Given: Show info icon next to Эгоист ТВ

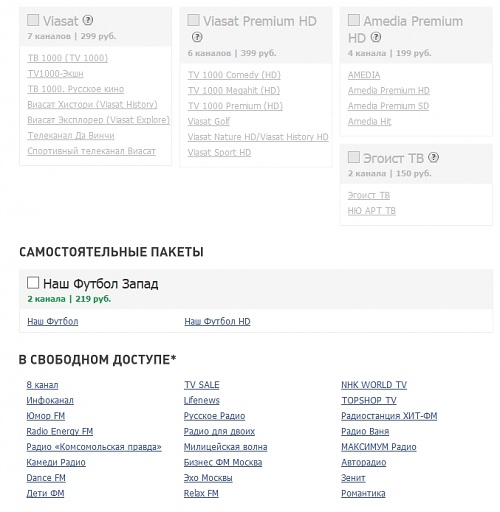Looking at the screenshot, I should [x=433, y=157].
